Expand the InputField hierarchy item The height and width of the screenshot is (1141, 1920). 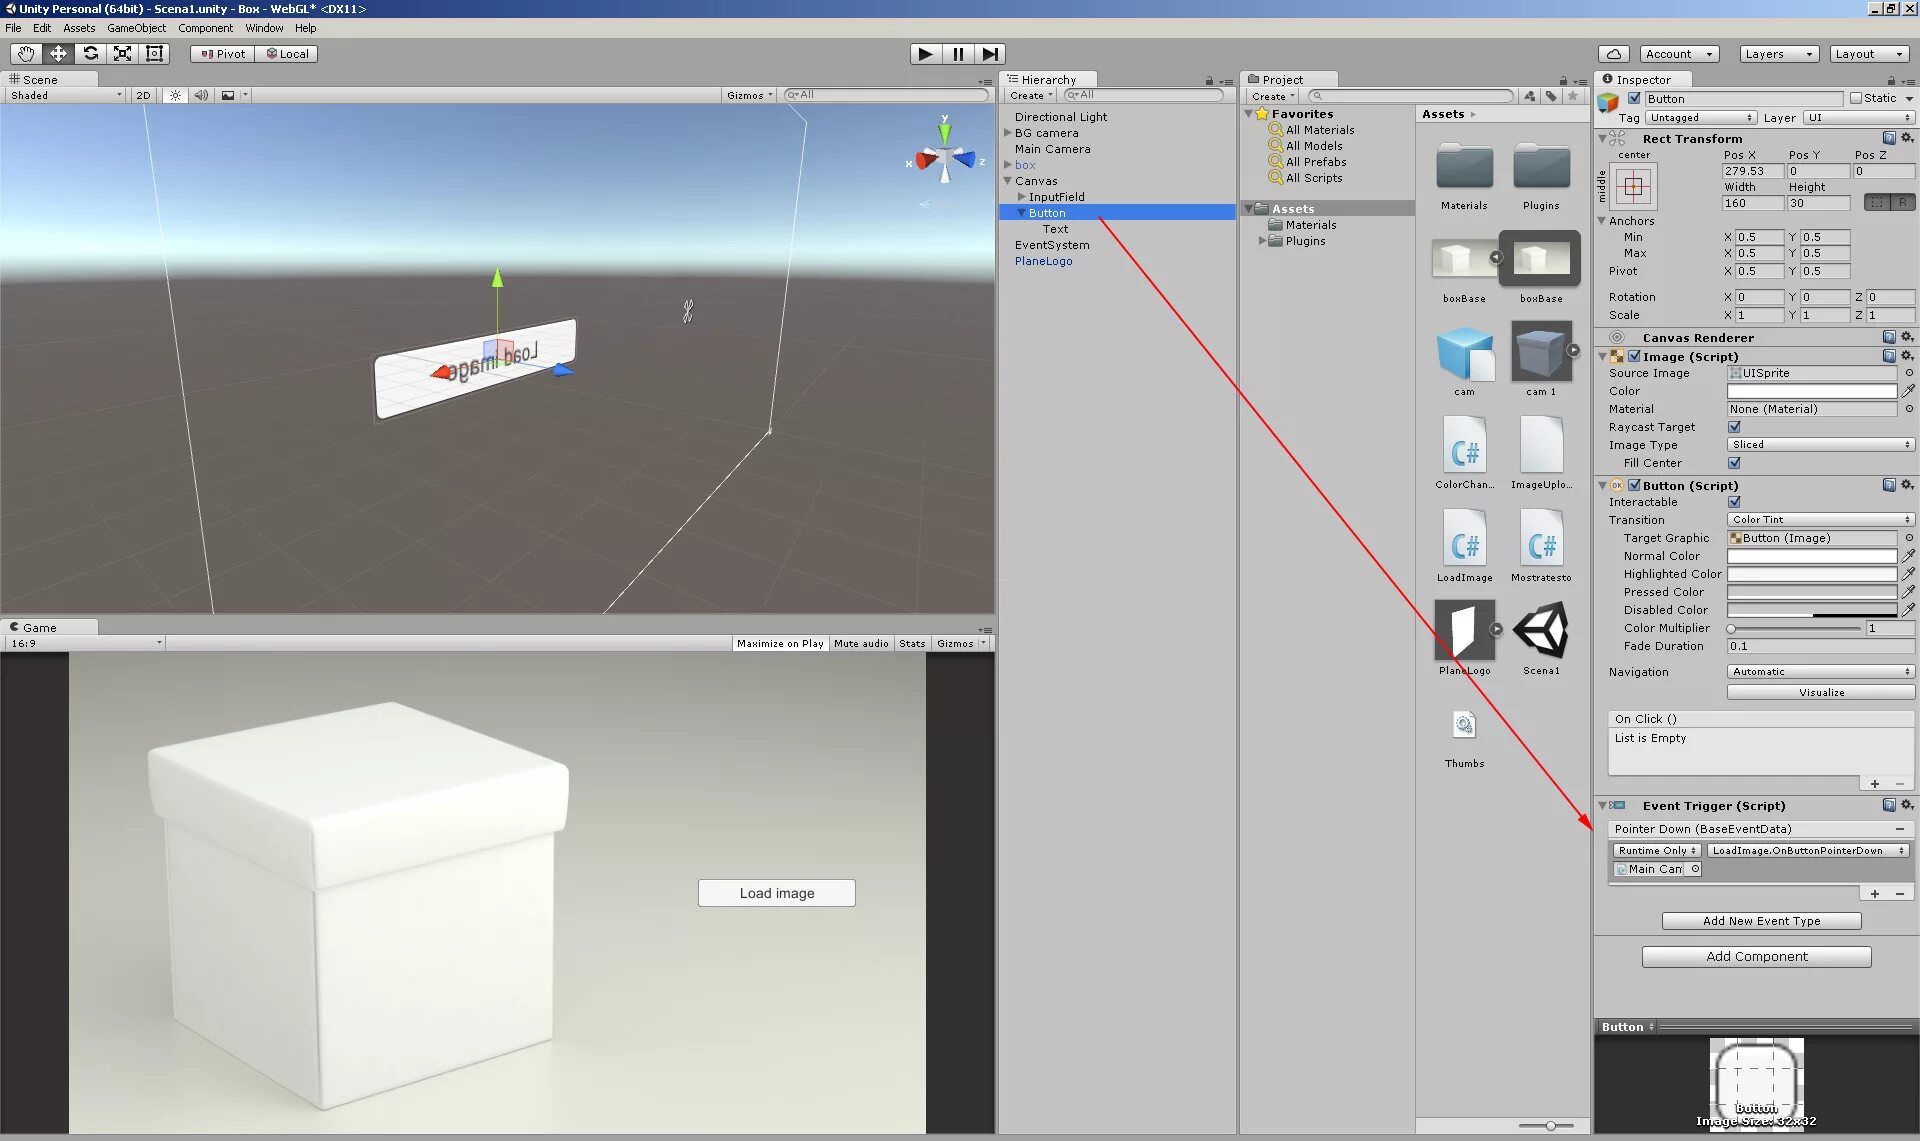[1021, 197]
